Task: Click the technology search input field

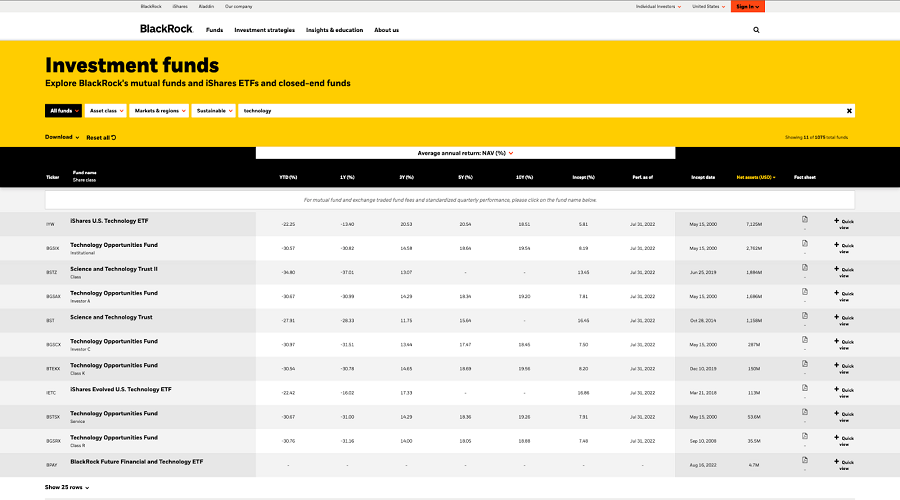Action: (540, 111)
